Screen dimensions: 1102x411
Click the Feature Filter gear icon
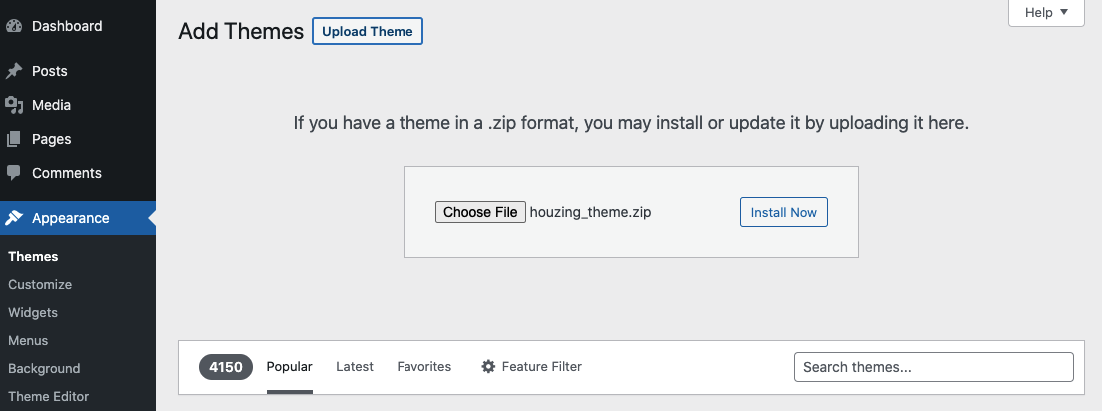pyautogui.click(x=488, y=367)
